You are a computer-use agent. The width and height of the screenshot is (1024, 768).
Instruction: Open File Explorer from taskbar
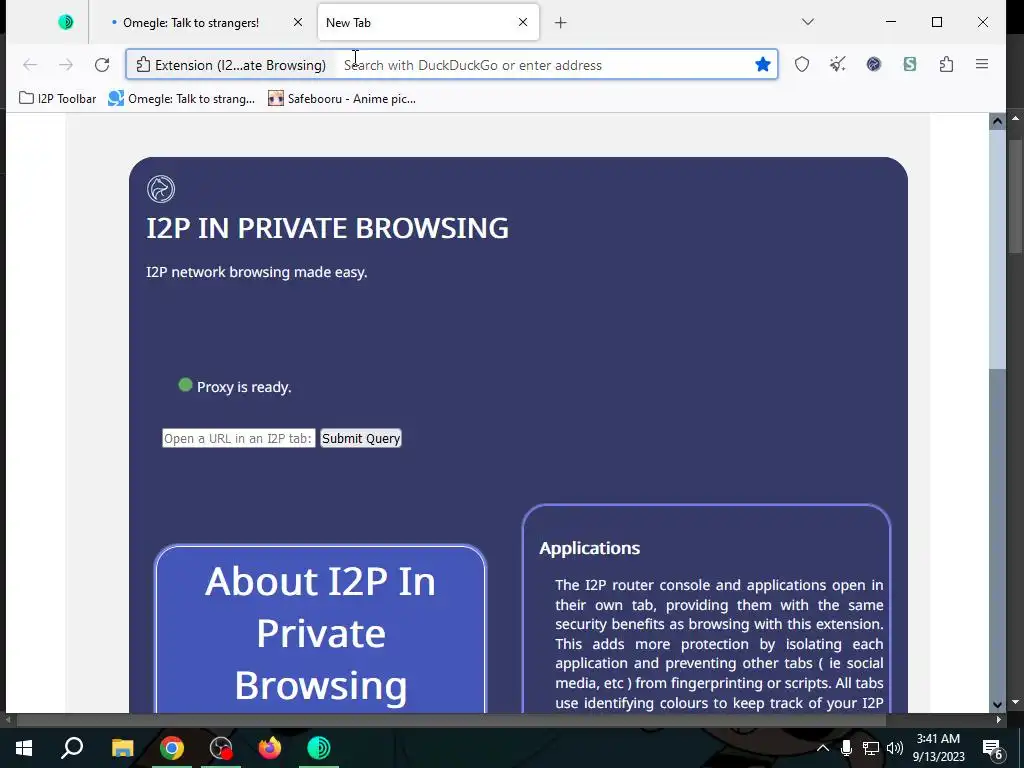[122, 748]
